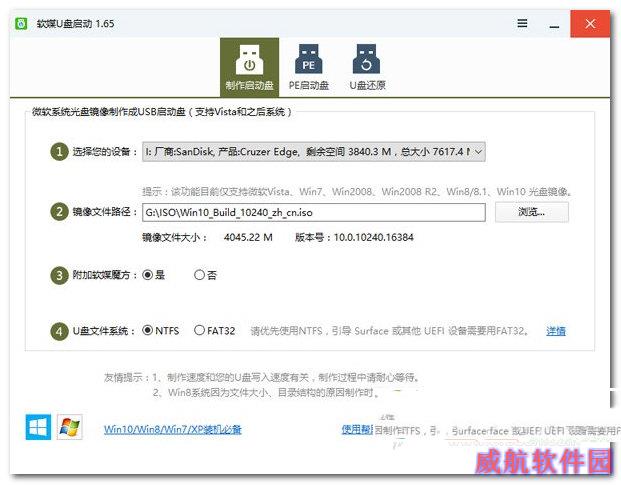621x485 pixels.
Task: Click the image file path field
Action: click(x=314, y=213)
